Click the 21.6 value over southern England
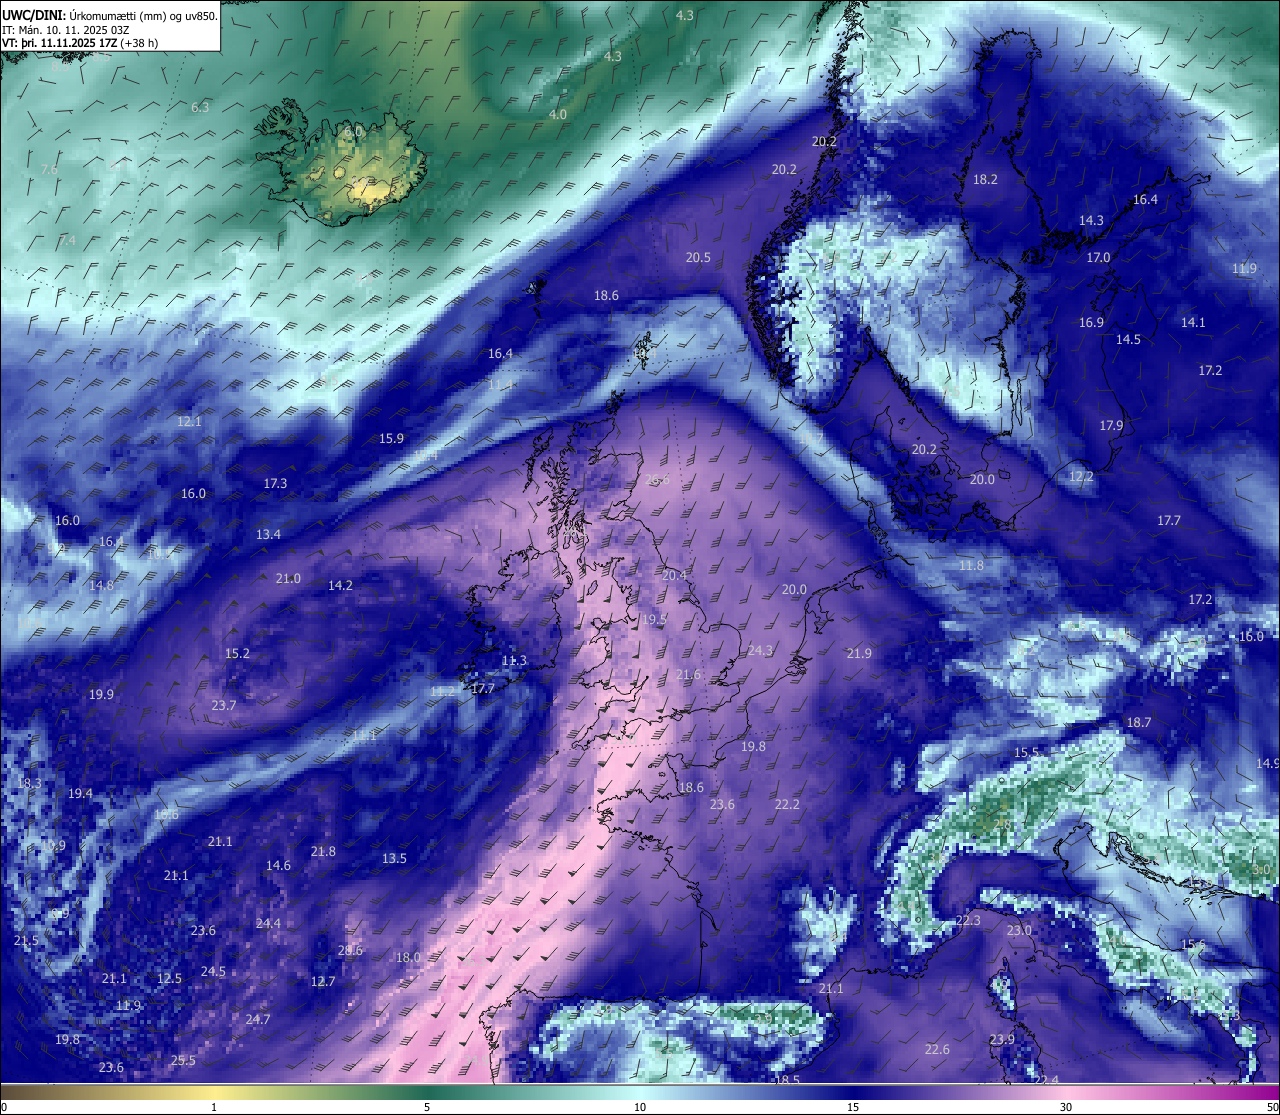 tap(688, 676)
